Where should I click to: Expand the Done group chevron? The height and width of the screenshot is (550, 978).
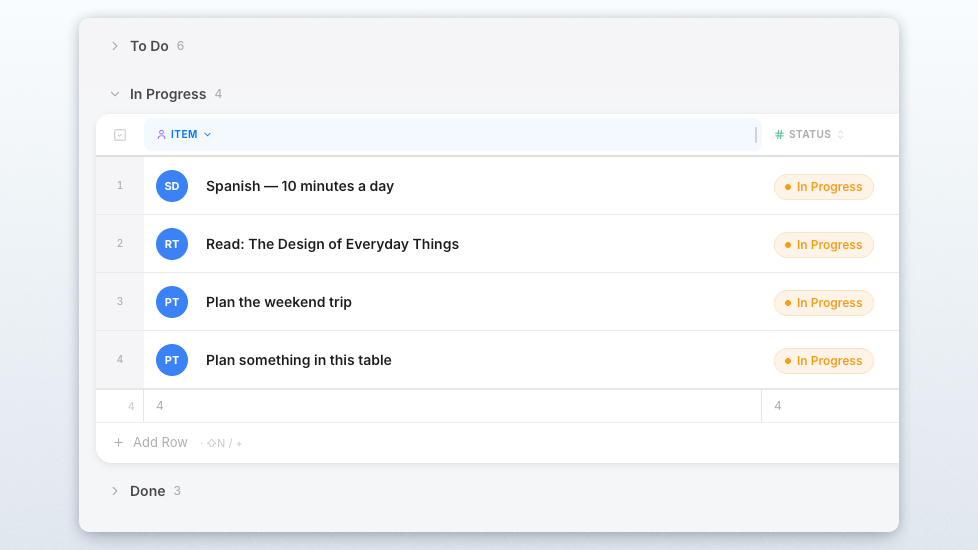tap(115, 491)
